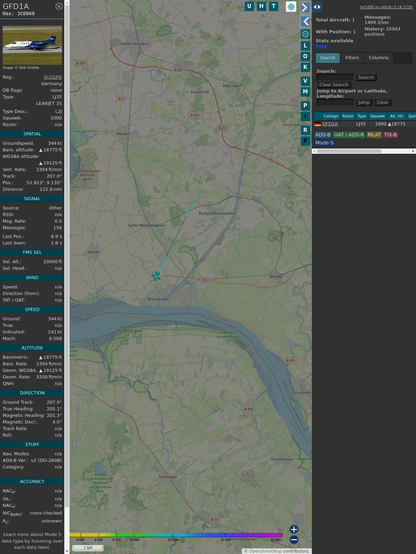
Task: Click the SIGNAL section header
Action: [32, 199]
